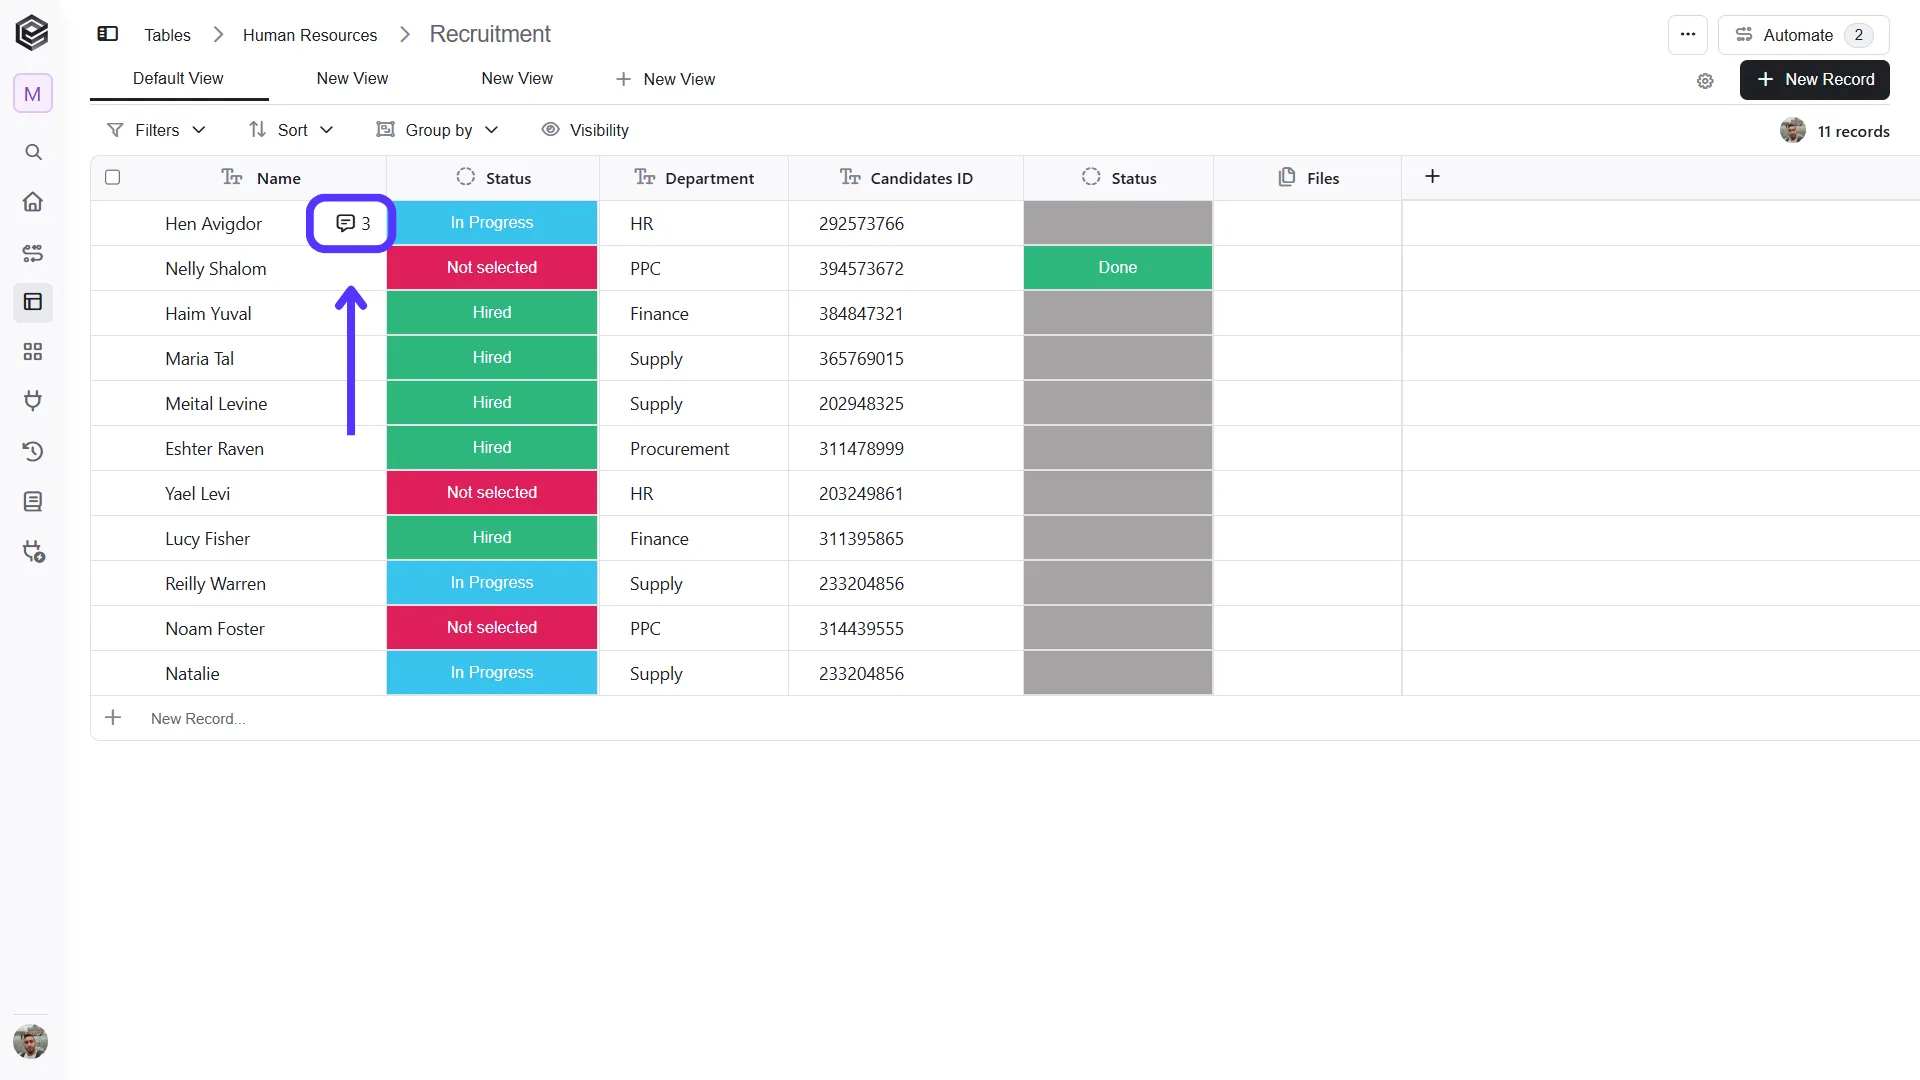Viewport: 1920px width, 1080px height.
Task: Open the M workspace avatar
Action: point(32,94)
